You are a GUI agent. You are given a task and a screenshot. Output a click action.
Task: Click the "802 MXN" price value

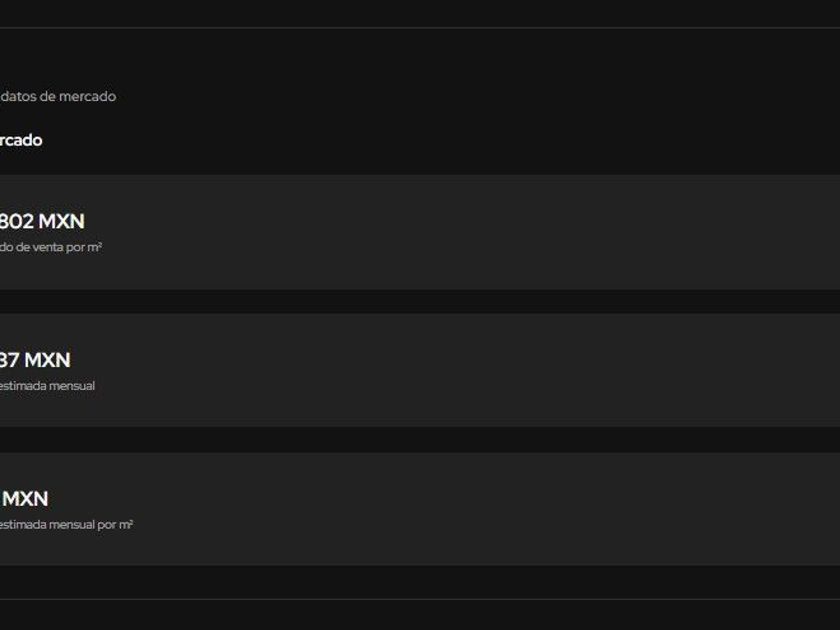point(41,221)
